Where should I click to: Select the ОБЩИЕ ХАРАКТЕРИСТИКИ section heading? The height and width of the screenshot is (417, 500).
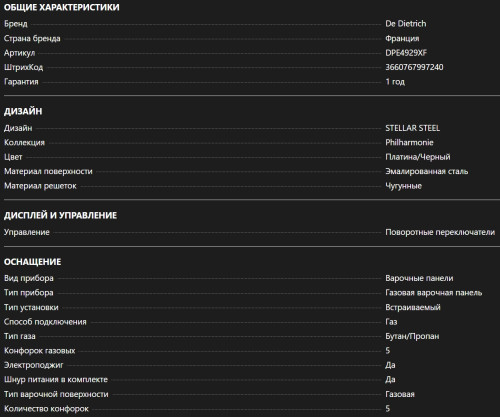pos(62,7)
